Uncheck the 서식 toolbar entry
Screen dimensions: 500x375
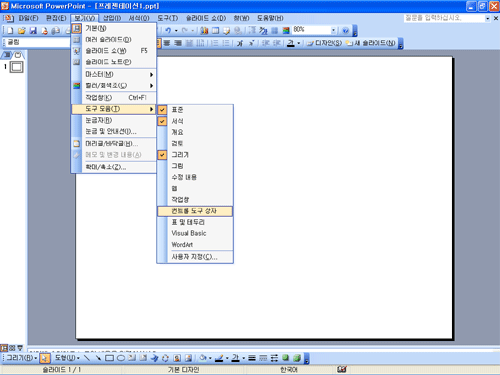pyautogui.click(x=195, y=121)
